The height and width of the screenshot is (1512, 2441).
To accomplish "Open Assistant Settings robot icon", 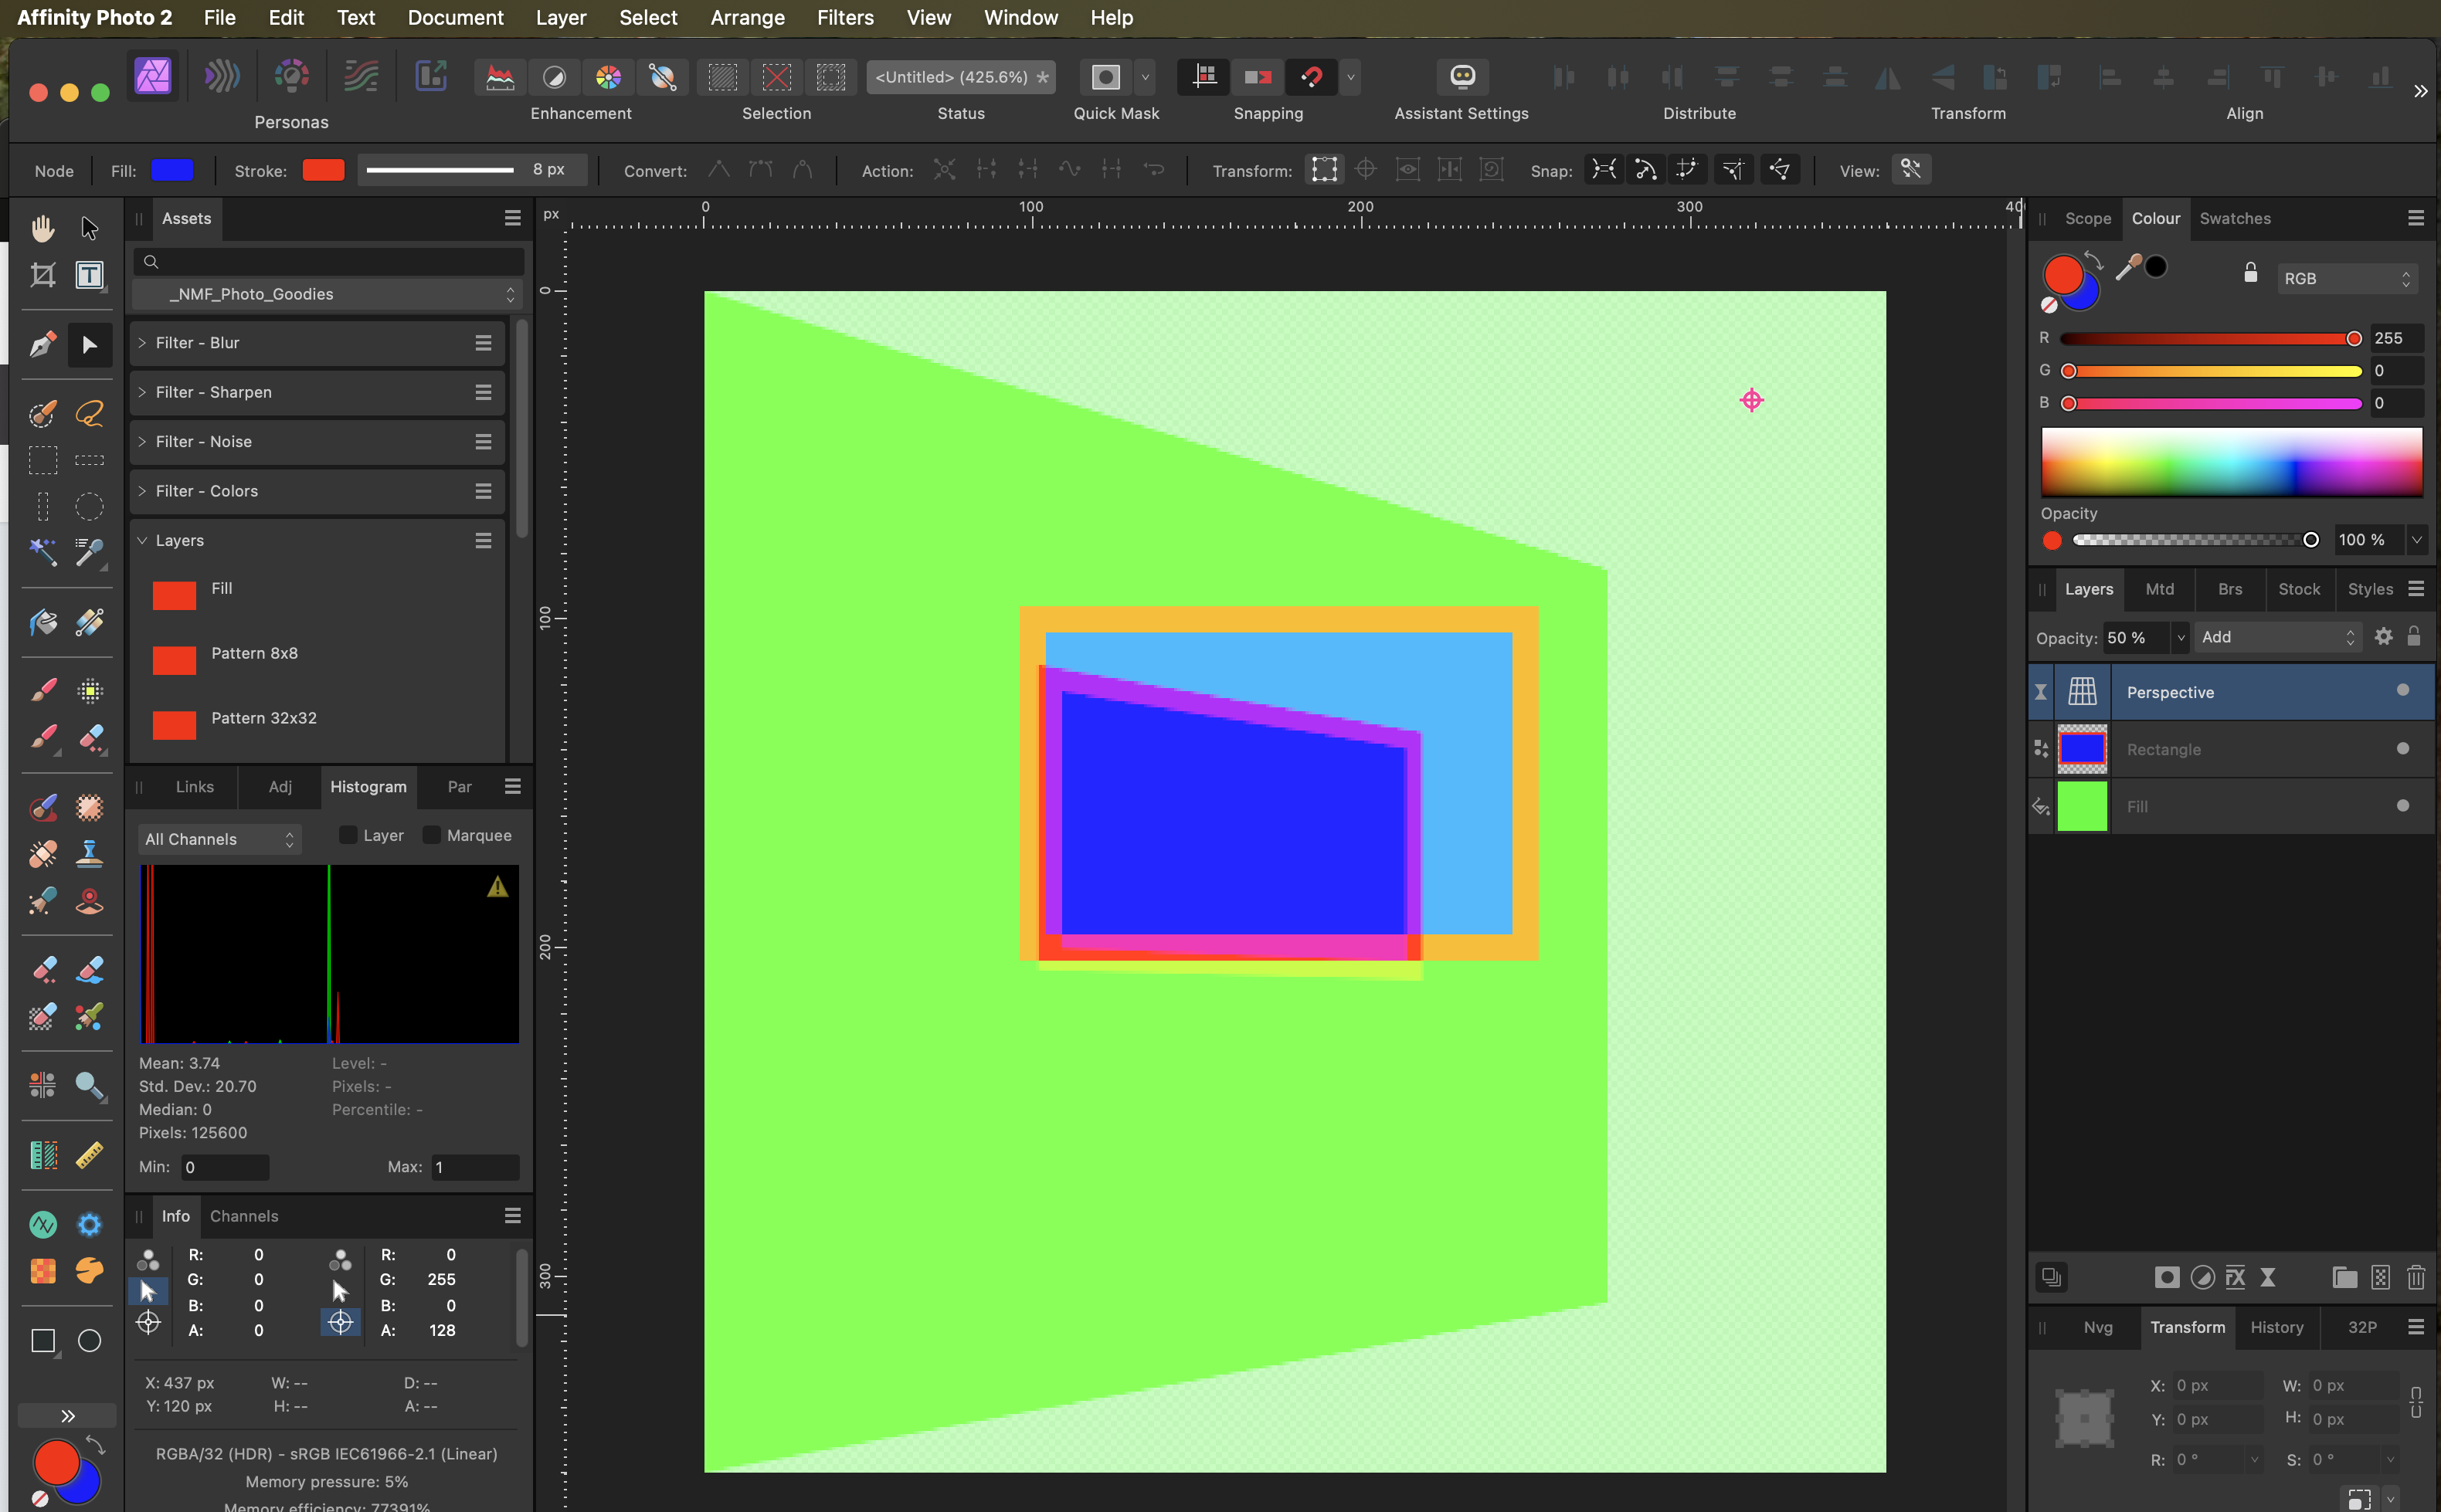I will point(1461,77).
